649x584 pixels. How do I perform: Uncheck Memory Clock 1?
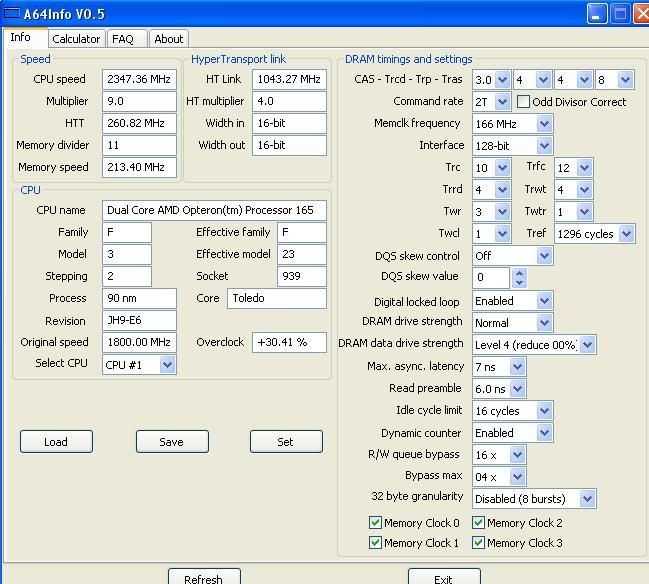click(x=375, y=542)
